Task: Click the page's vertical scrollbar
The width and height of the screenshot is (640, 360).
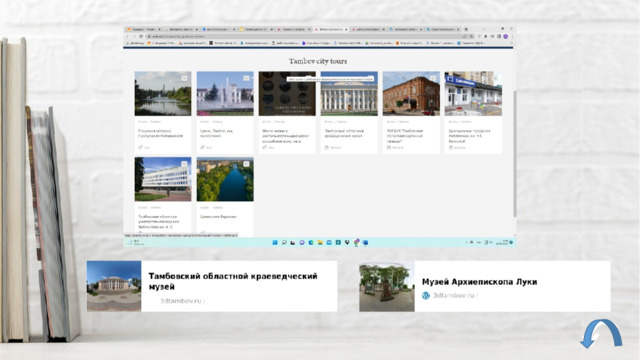Action: pyautogui.click(x=515, y=153)
